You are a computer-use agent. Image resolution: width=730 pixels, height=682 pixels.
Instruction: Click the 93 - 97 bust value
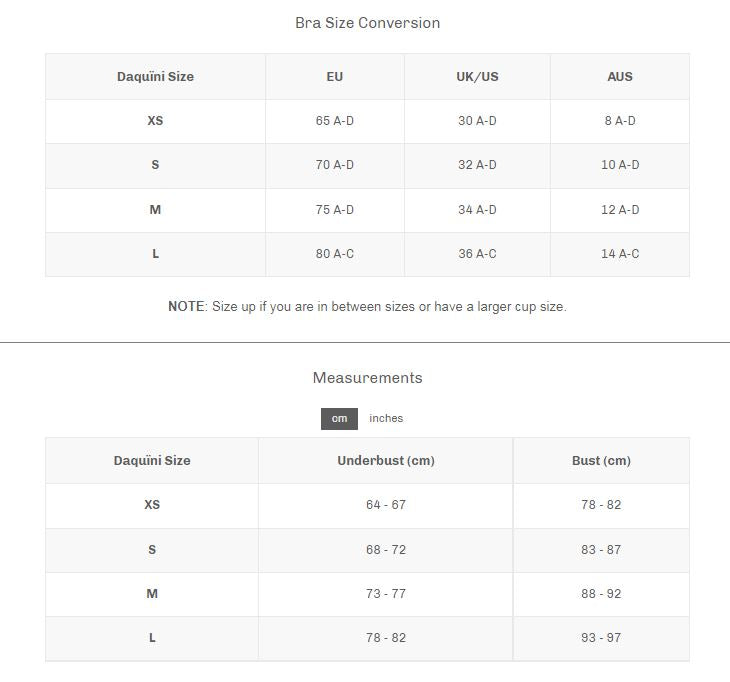[601, 638]
